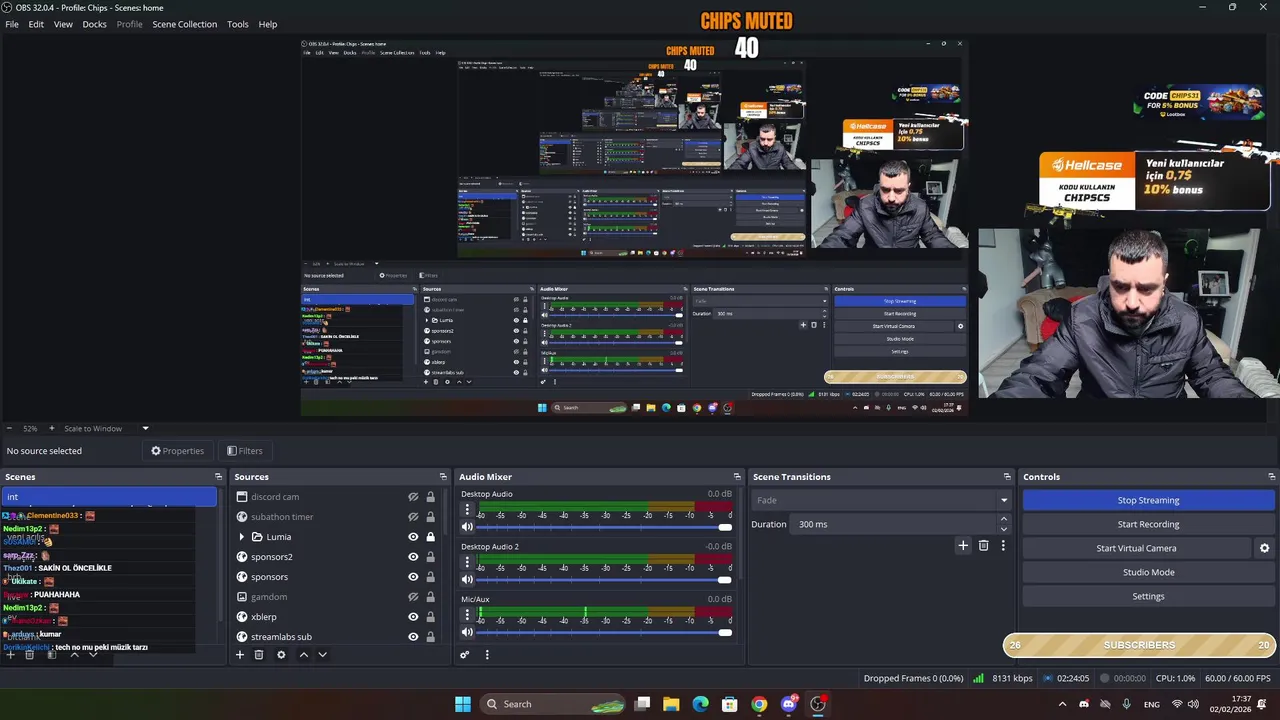The image size is (1280, 720).
Task: Float the Scene Transitions dock
Action: point(1007,477)
